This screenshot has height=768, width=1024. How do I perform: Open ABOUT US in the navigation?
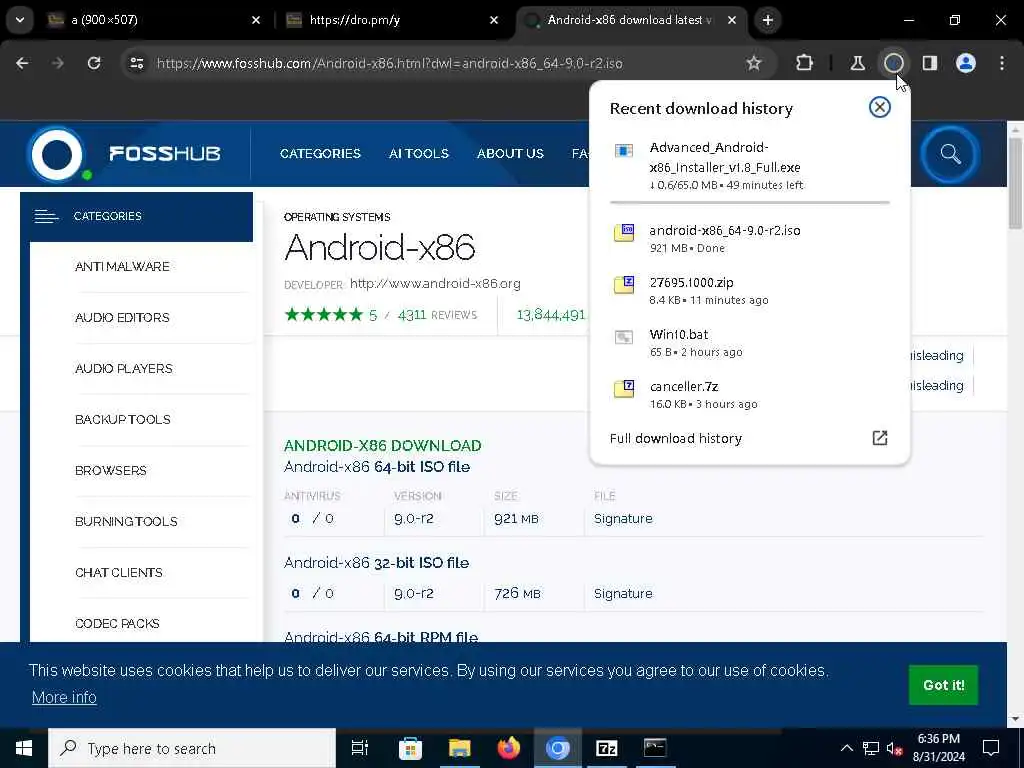[510, 153]
